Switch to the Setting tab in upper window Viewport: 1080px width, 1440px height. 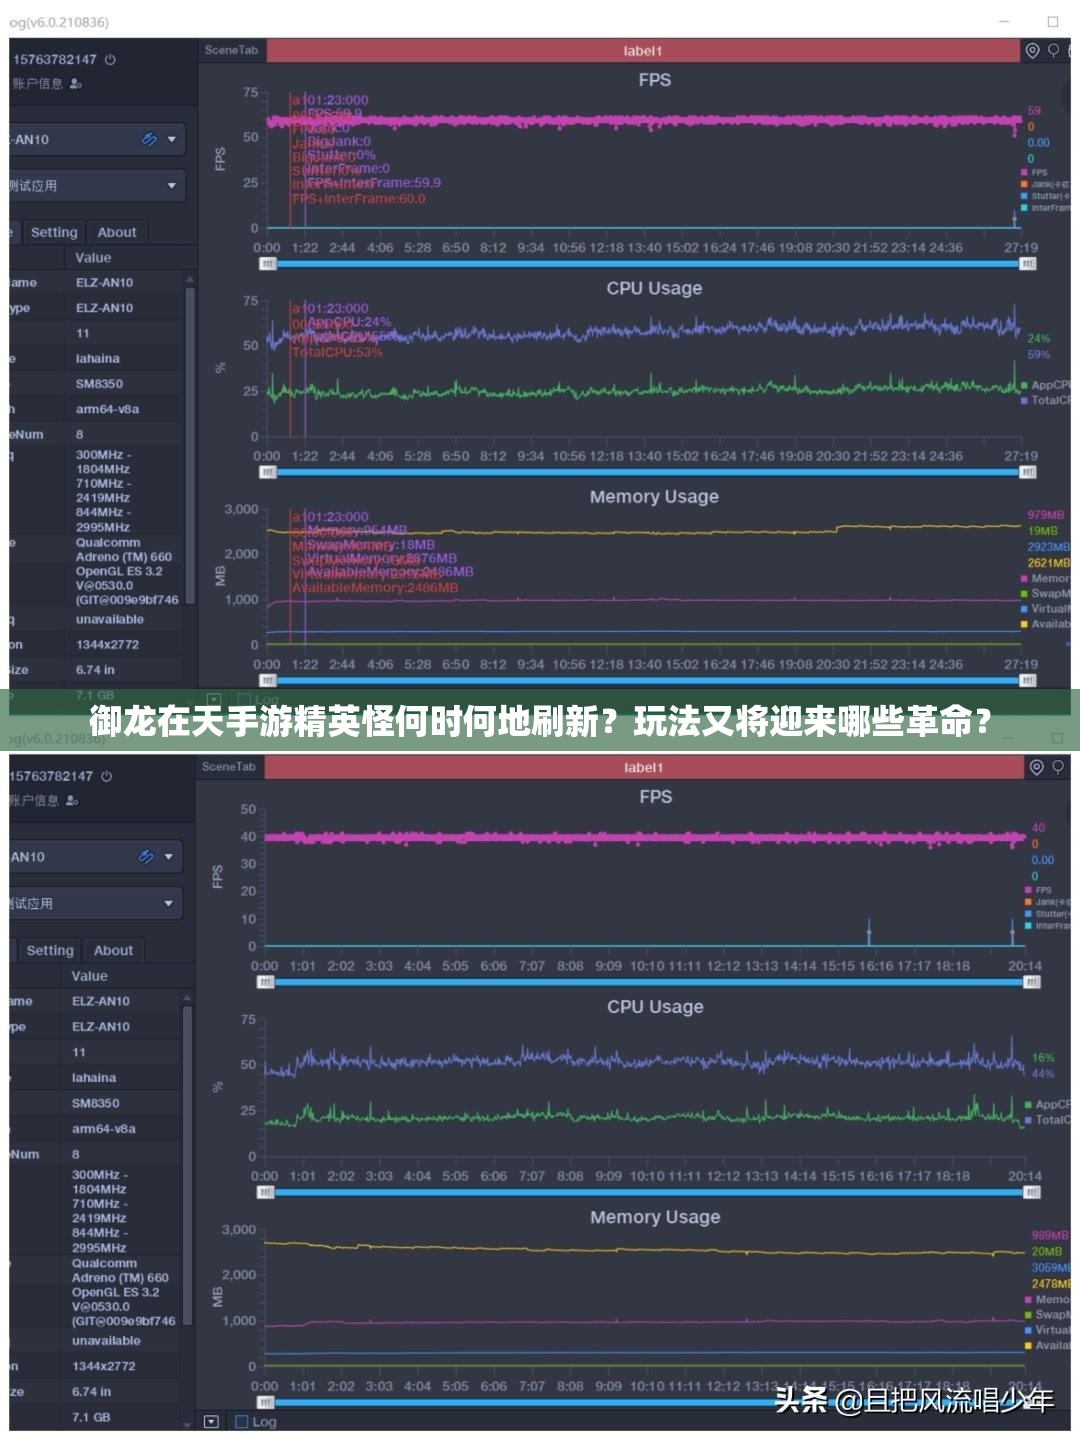(x=54, y=233)
